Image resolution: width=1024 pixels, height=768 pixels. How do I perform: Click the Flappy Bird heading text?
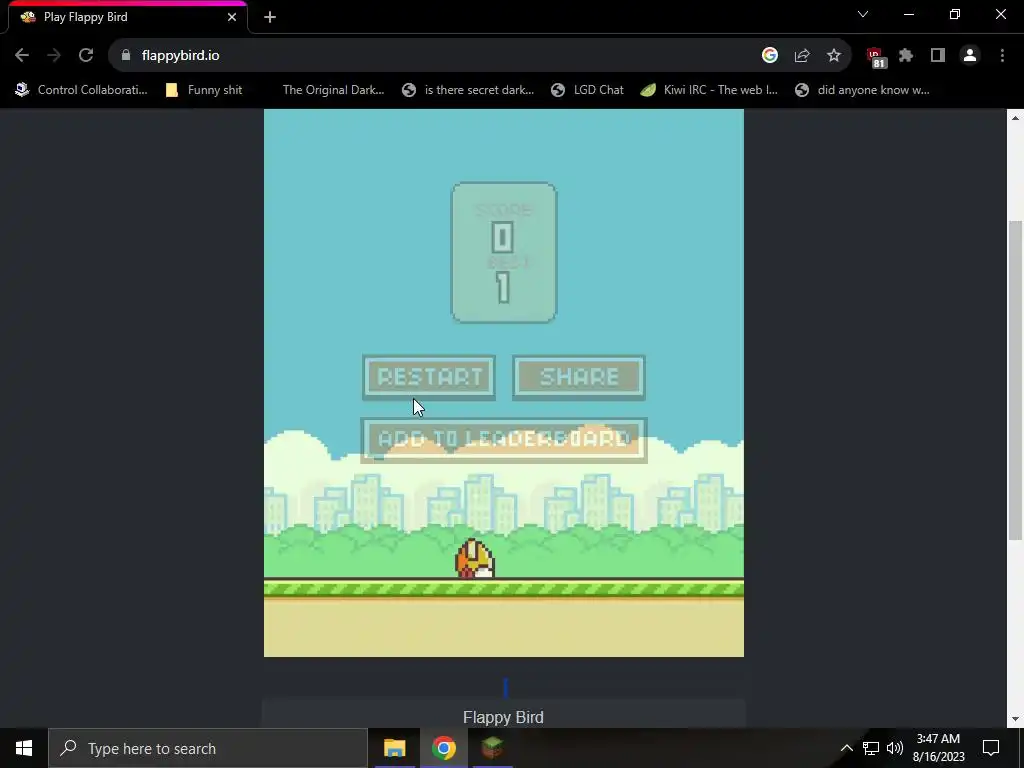(x=504, y=717)
